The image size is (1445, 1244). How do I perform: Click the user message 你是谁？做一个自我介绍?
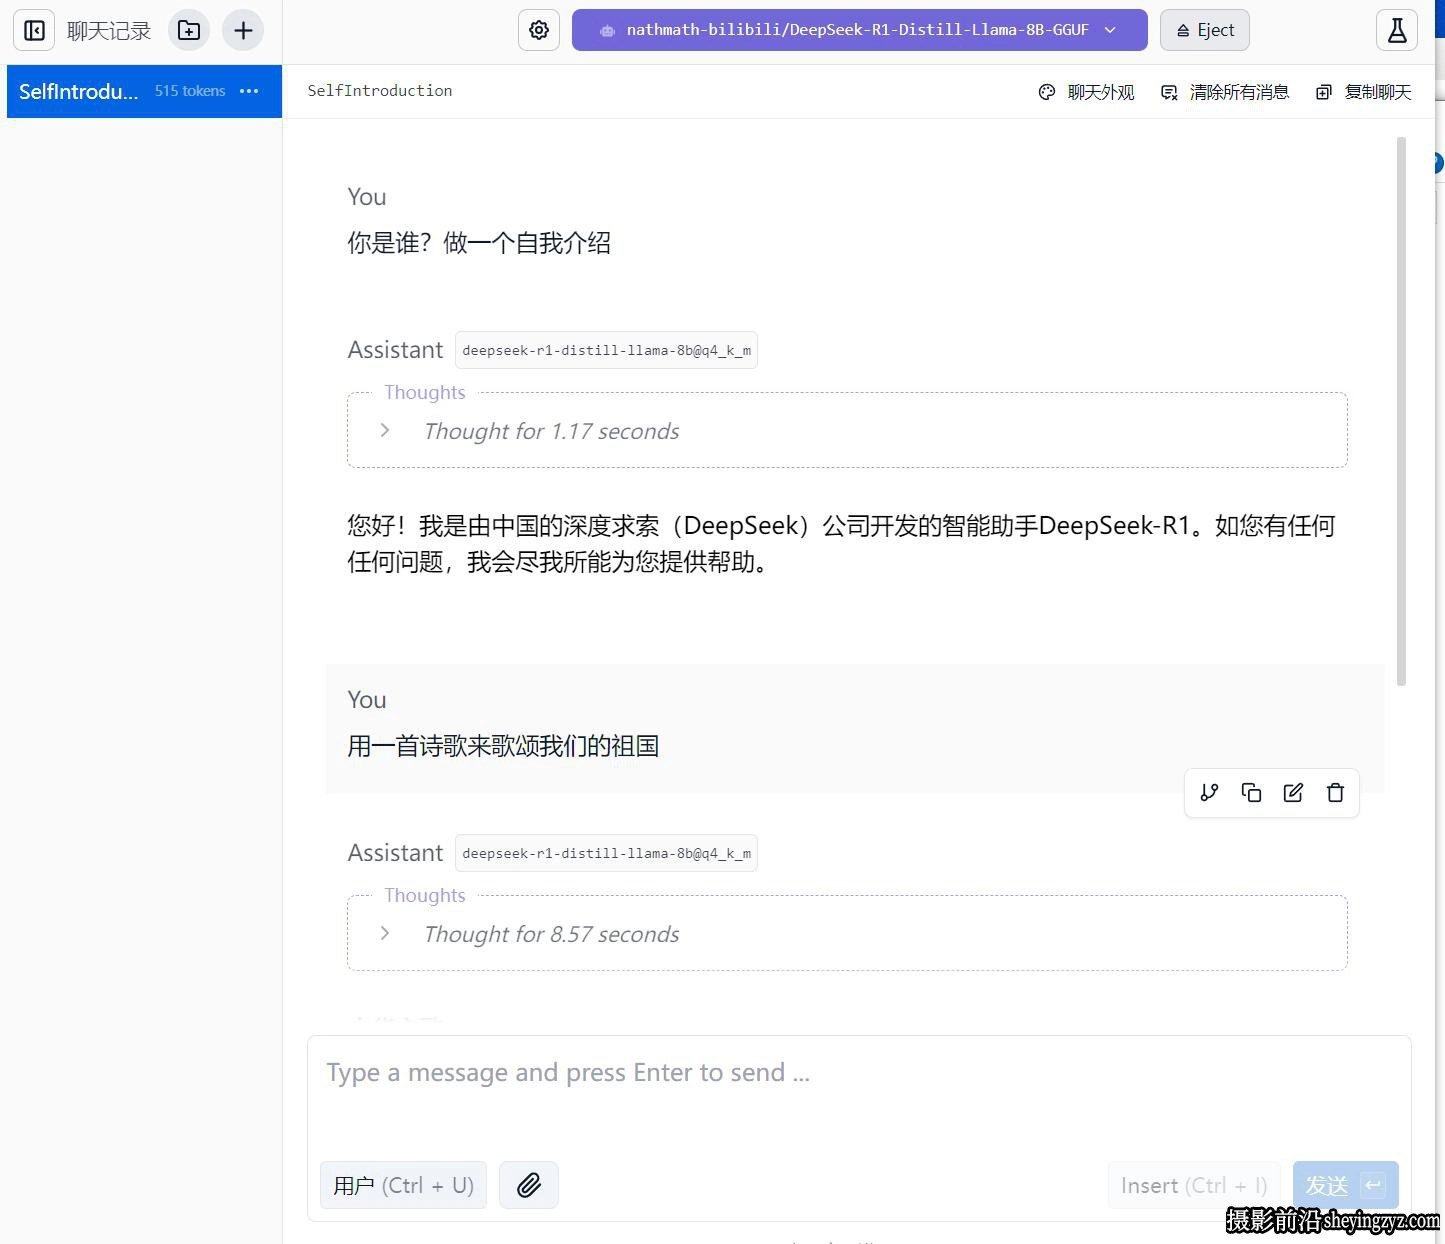[479, 243]
